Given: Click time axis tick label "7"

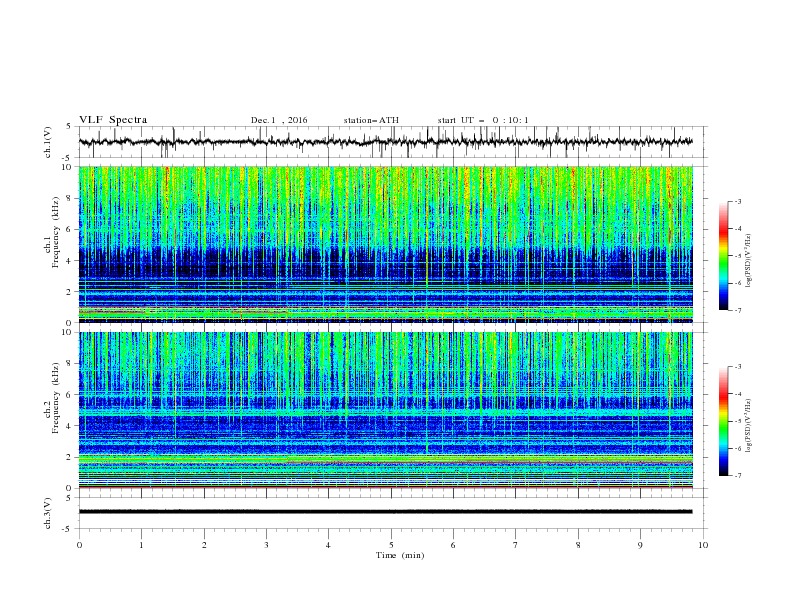Looking at the screenshot, I should (516, 545).
